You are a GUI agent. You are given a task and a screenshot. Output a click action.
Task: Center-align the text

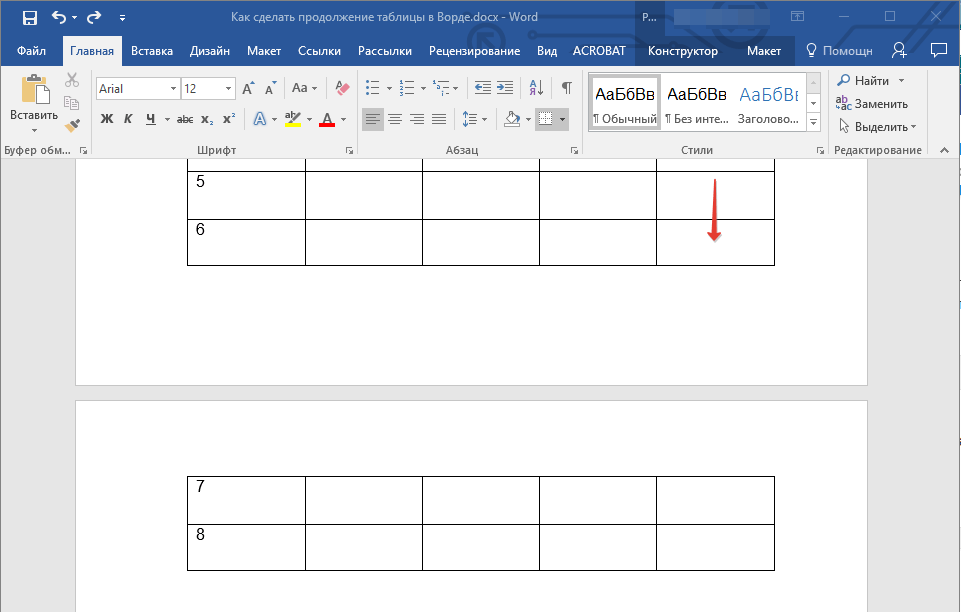pos(395,119)
